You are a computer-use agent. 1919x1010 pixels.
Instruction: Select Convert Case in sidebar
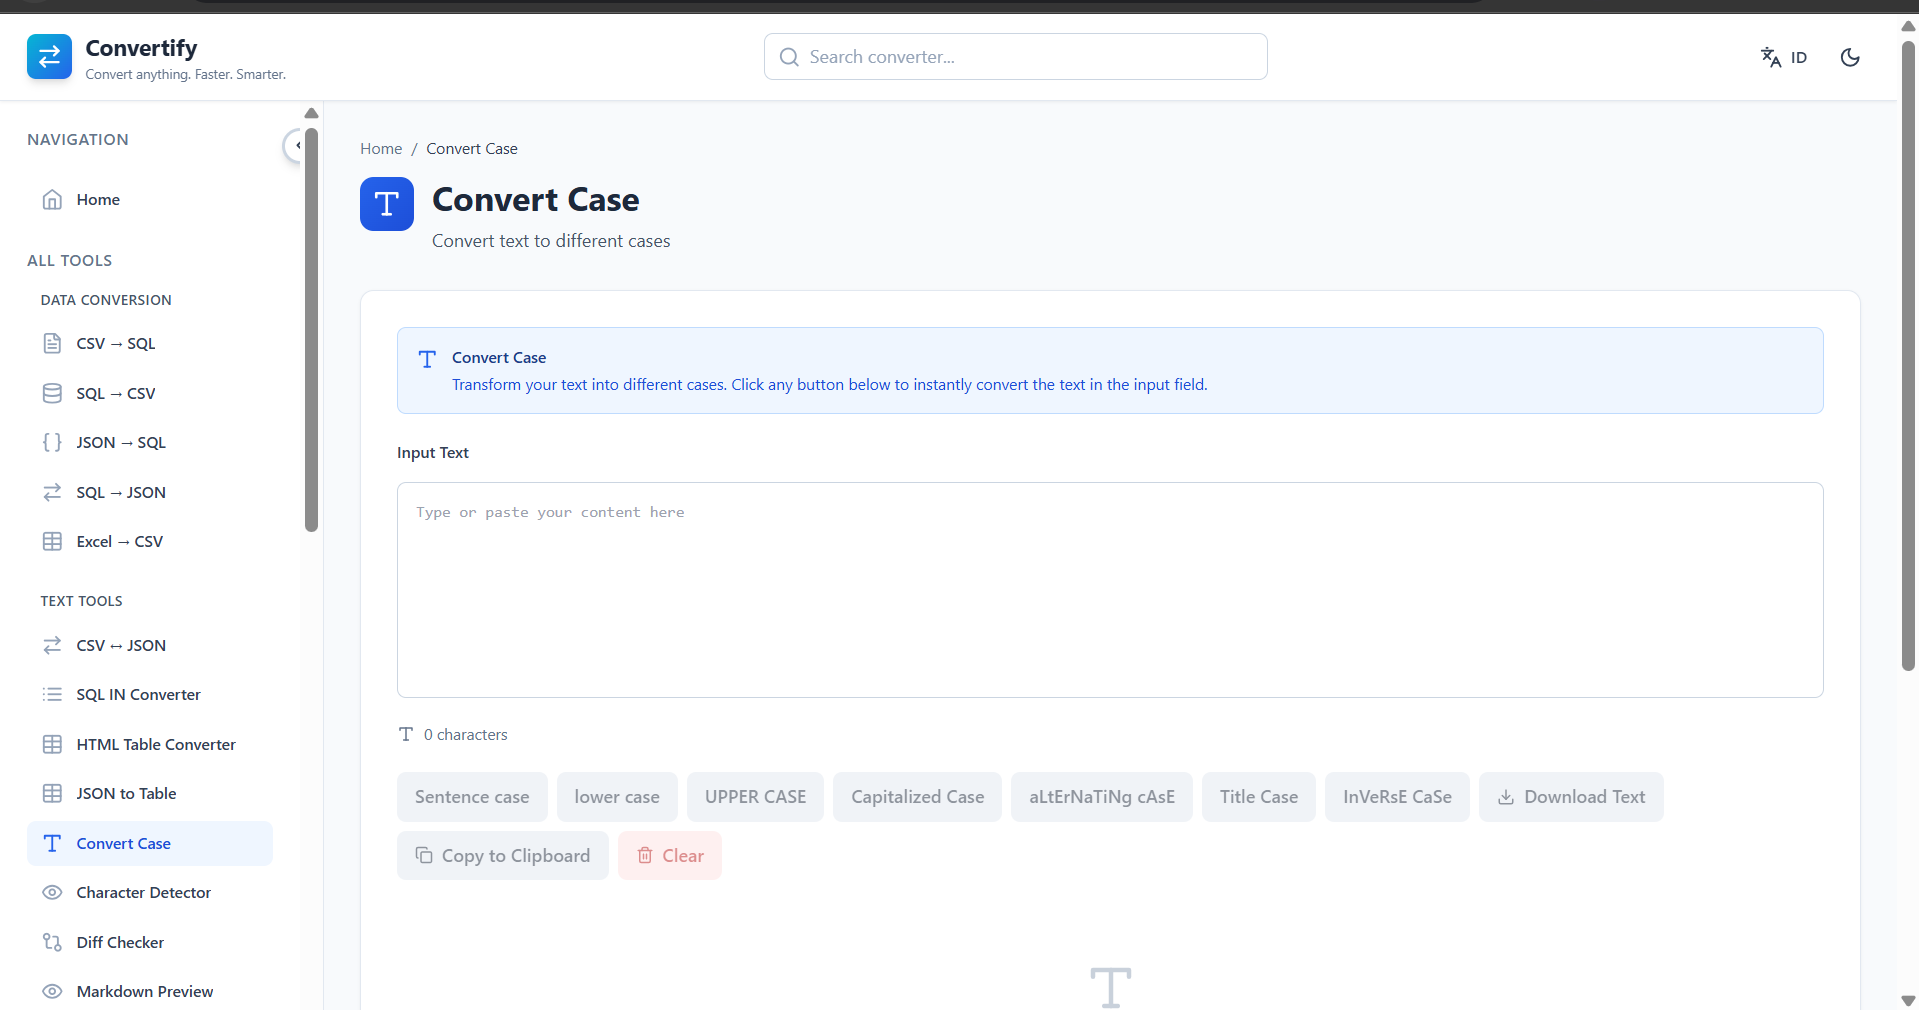(x=150, y=843)
